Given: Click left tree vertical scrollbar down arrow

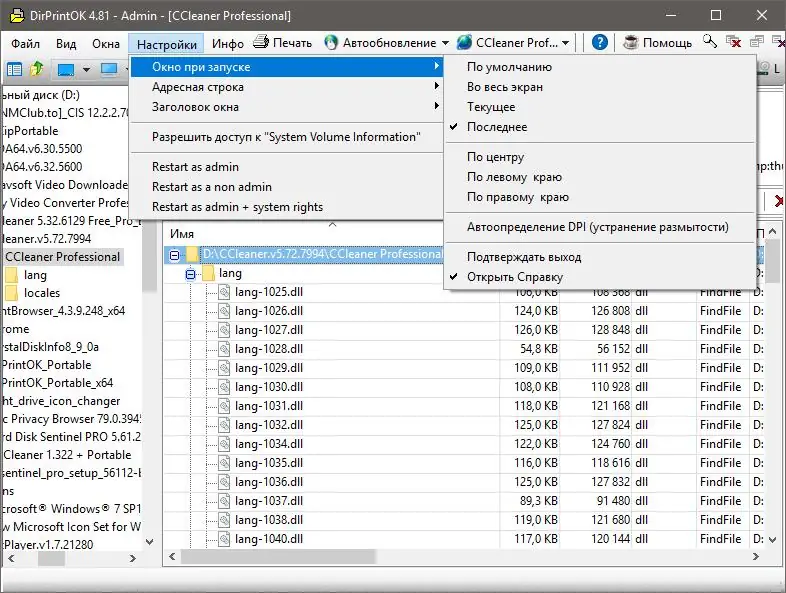Looking at the screenshot, I should 149,542.
